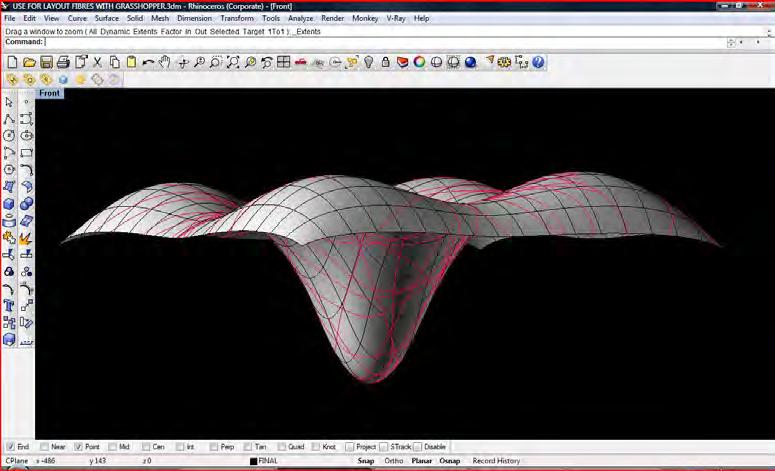Open a file with the folder icon
Viewport: 775px width, 471px height.
[x=29, y=62]
